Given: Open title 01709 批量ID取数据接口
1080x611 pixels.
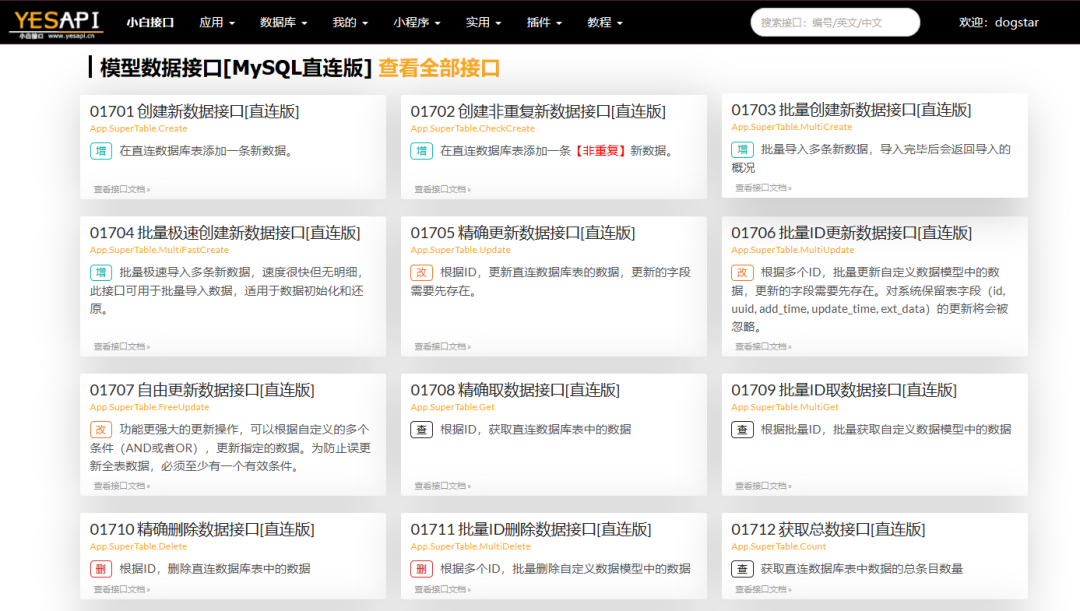Looking at the screenshot, I should click(844, 389).
